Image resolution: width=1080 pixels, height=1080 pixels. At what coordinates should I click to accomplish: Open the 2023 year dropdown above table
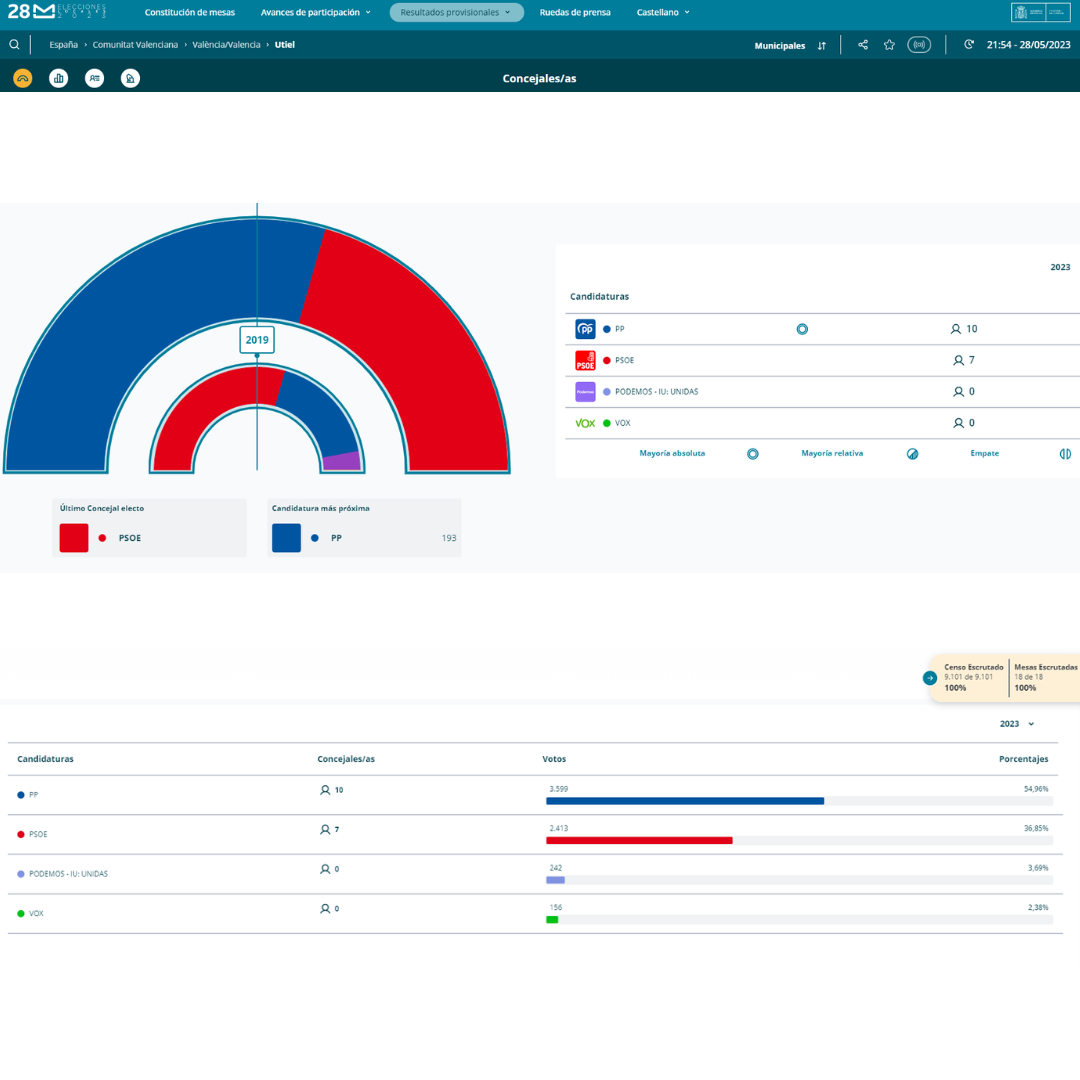pos(1016,724)
